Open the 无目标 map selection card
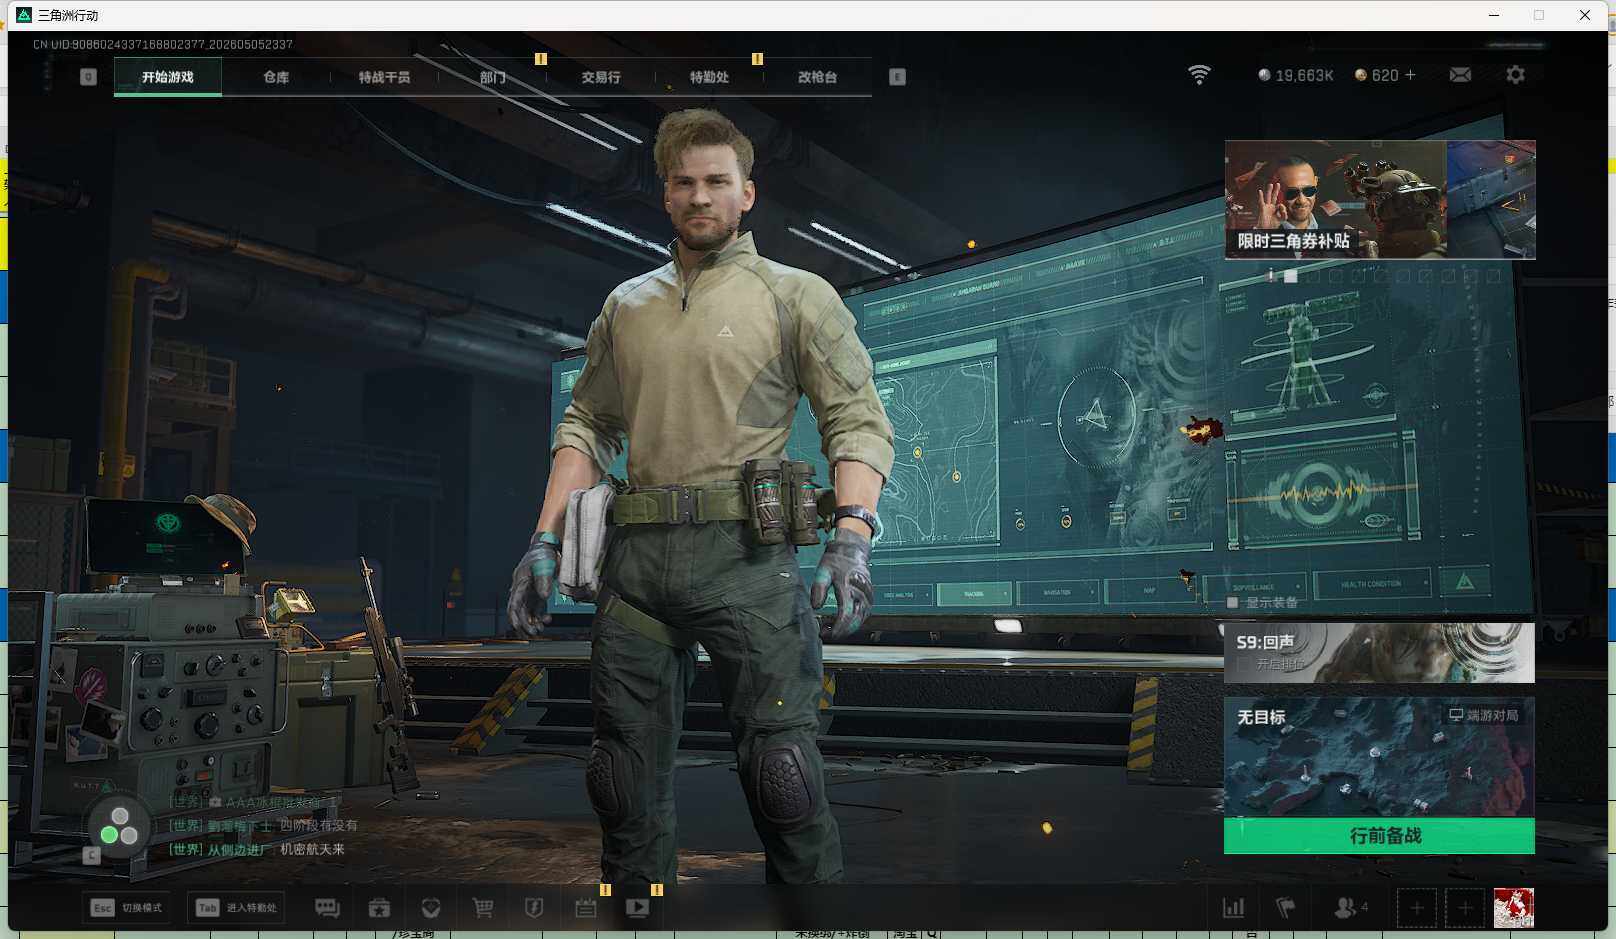This screenshot has height=939, width=1616. [1379, 757]
